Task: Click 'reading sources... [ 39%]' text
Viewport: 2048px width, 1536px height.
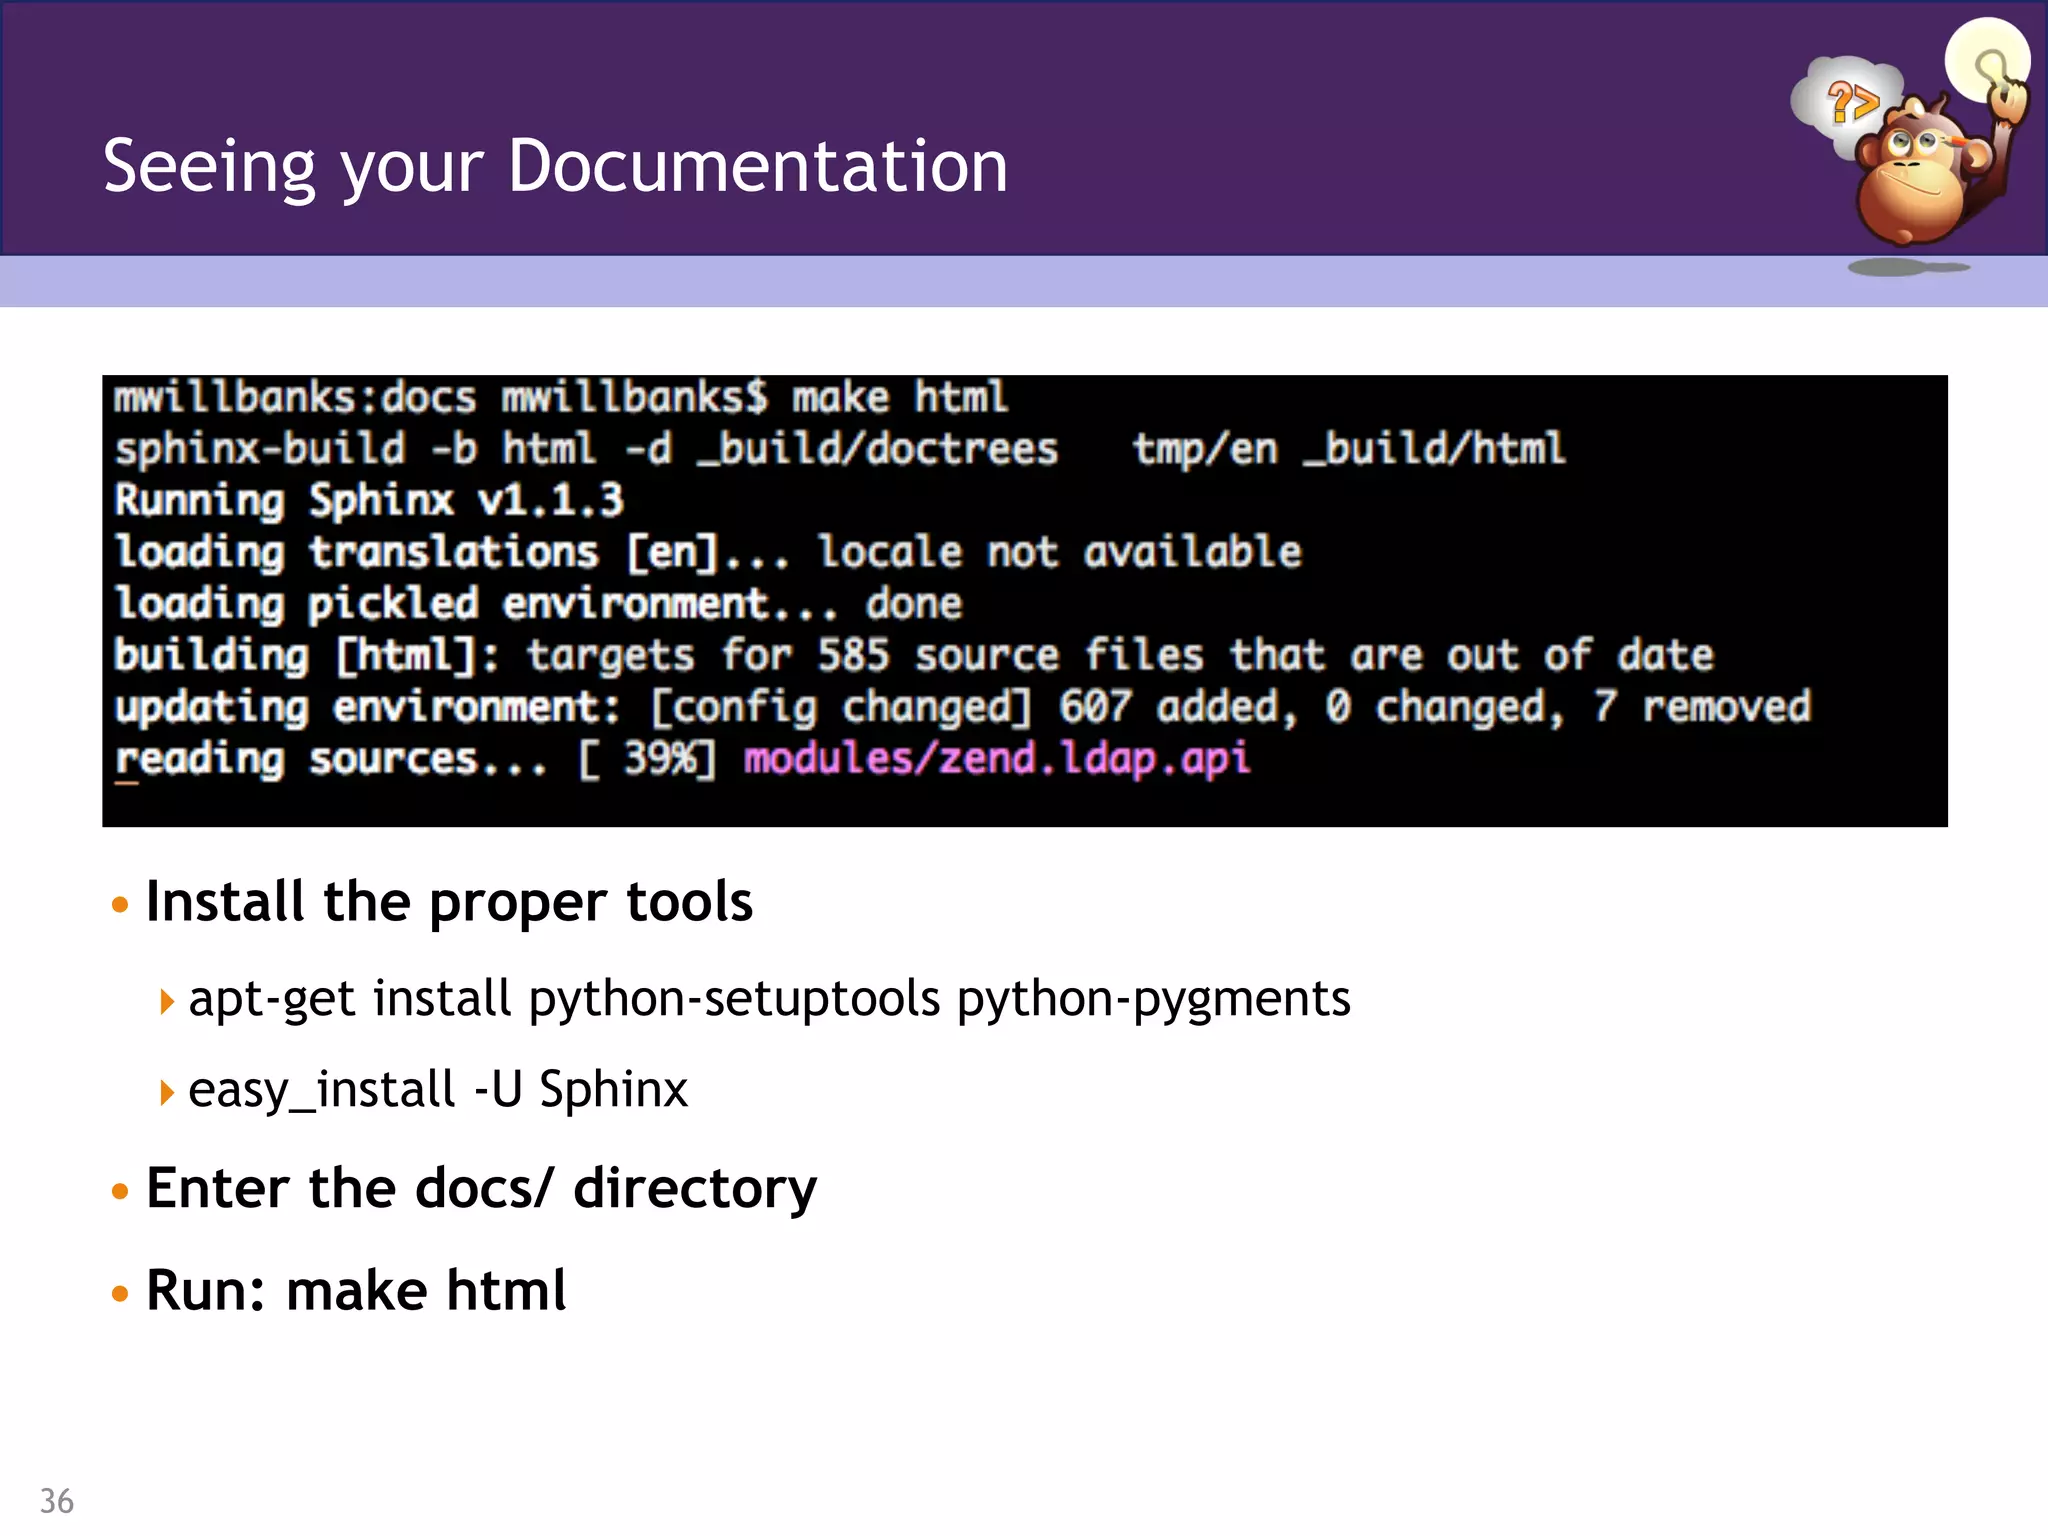Action: [416, 759]
